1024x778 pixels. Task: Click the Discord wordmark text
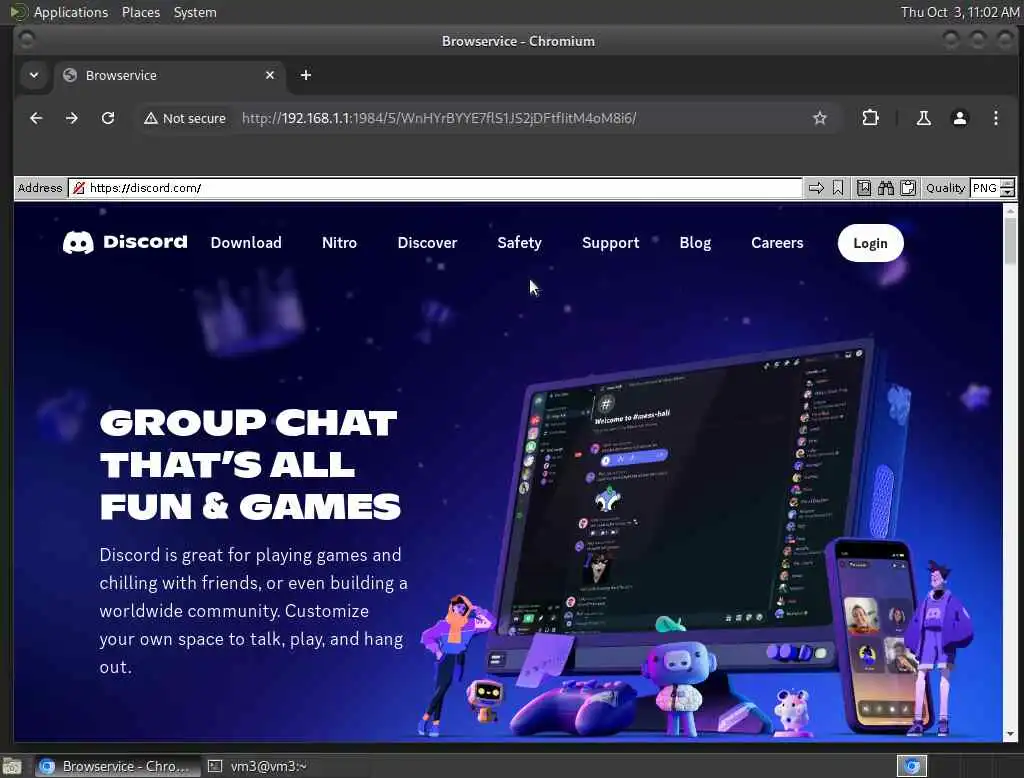point(146,242)
